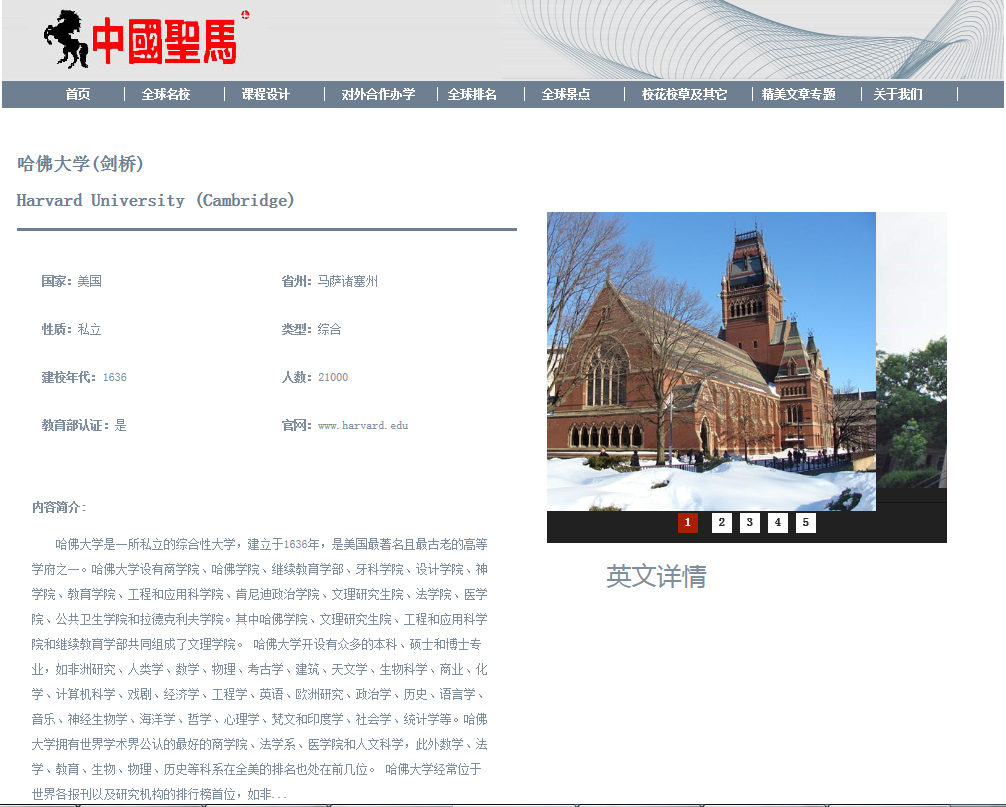Click the Harvard Memorial Hall snow photo
Screen dimensions: 1006x807
pyautogui.click(x=711, y=361)
